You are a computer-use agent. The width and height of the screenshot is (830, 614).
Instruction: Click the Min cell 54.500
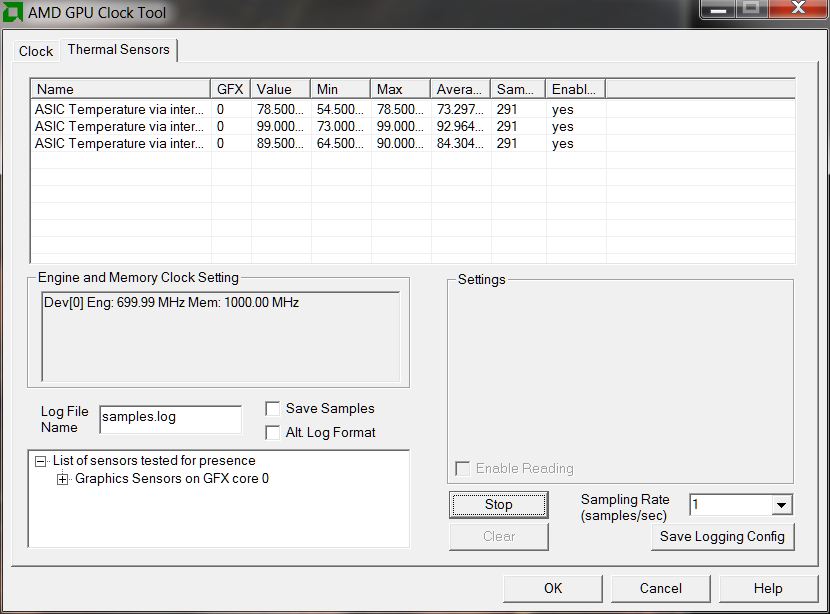coord(340,110)
